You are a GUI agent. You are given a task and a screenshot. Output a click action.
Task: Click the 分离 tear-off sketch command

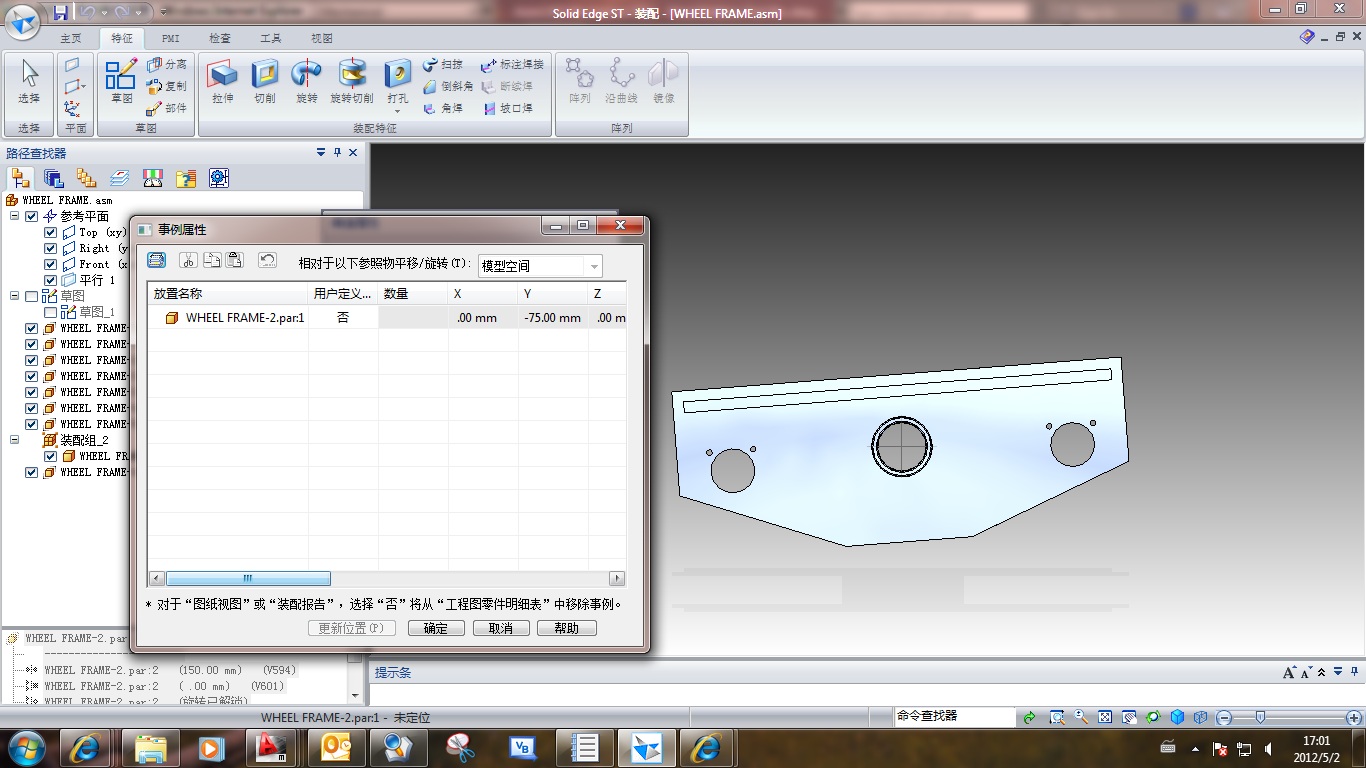tap(167, 64)
